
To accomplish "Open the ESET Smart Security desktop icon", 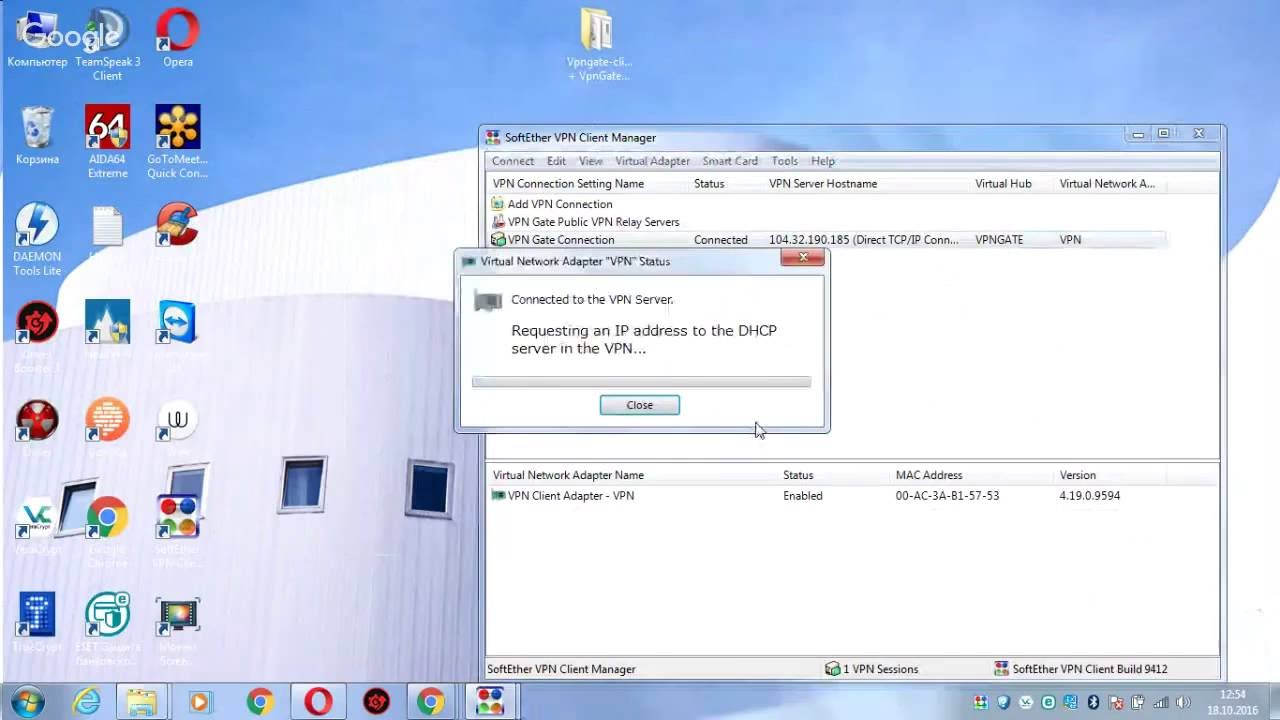I will pyautogui.click(x=107, y=628).
